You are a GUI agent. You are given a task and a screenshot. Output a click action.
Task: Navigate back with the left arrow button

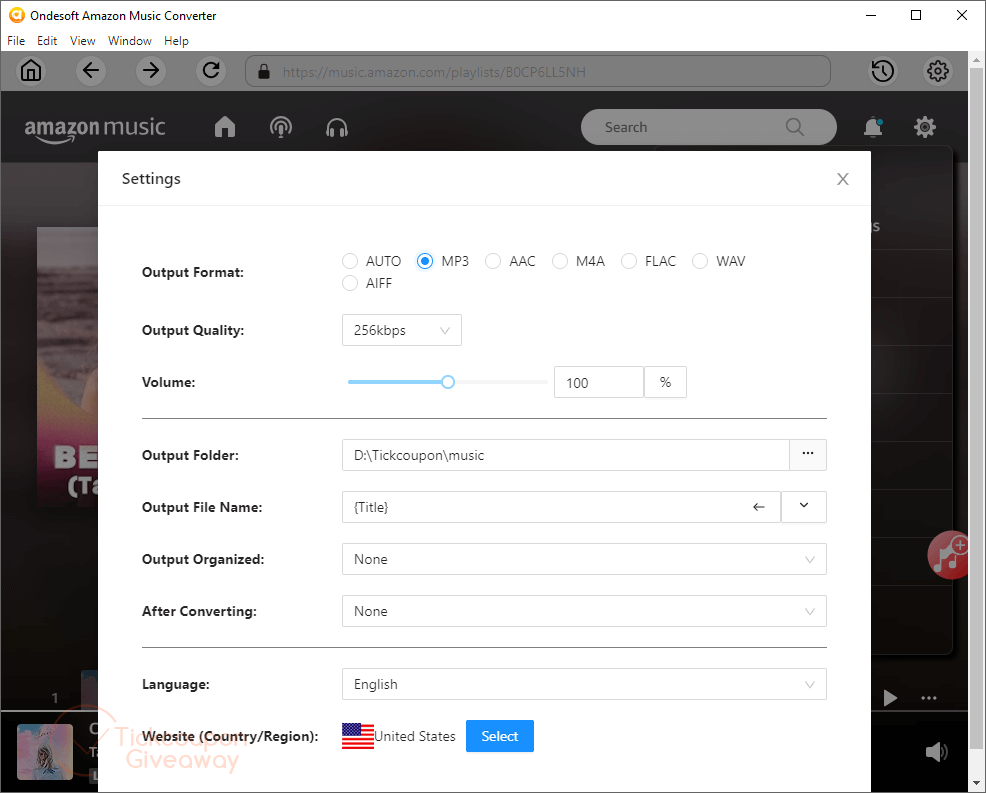[91, 70]
